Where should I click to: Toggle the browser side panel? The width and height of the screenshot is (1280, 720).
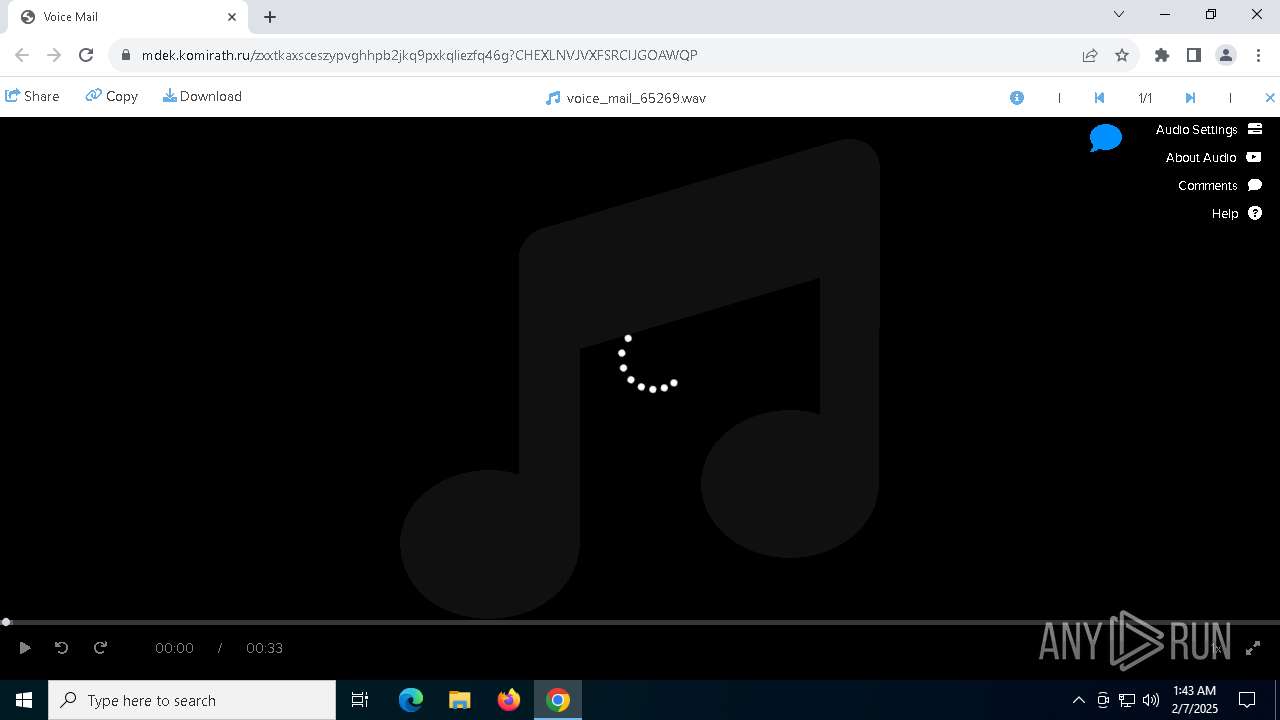1194,55
